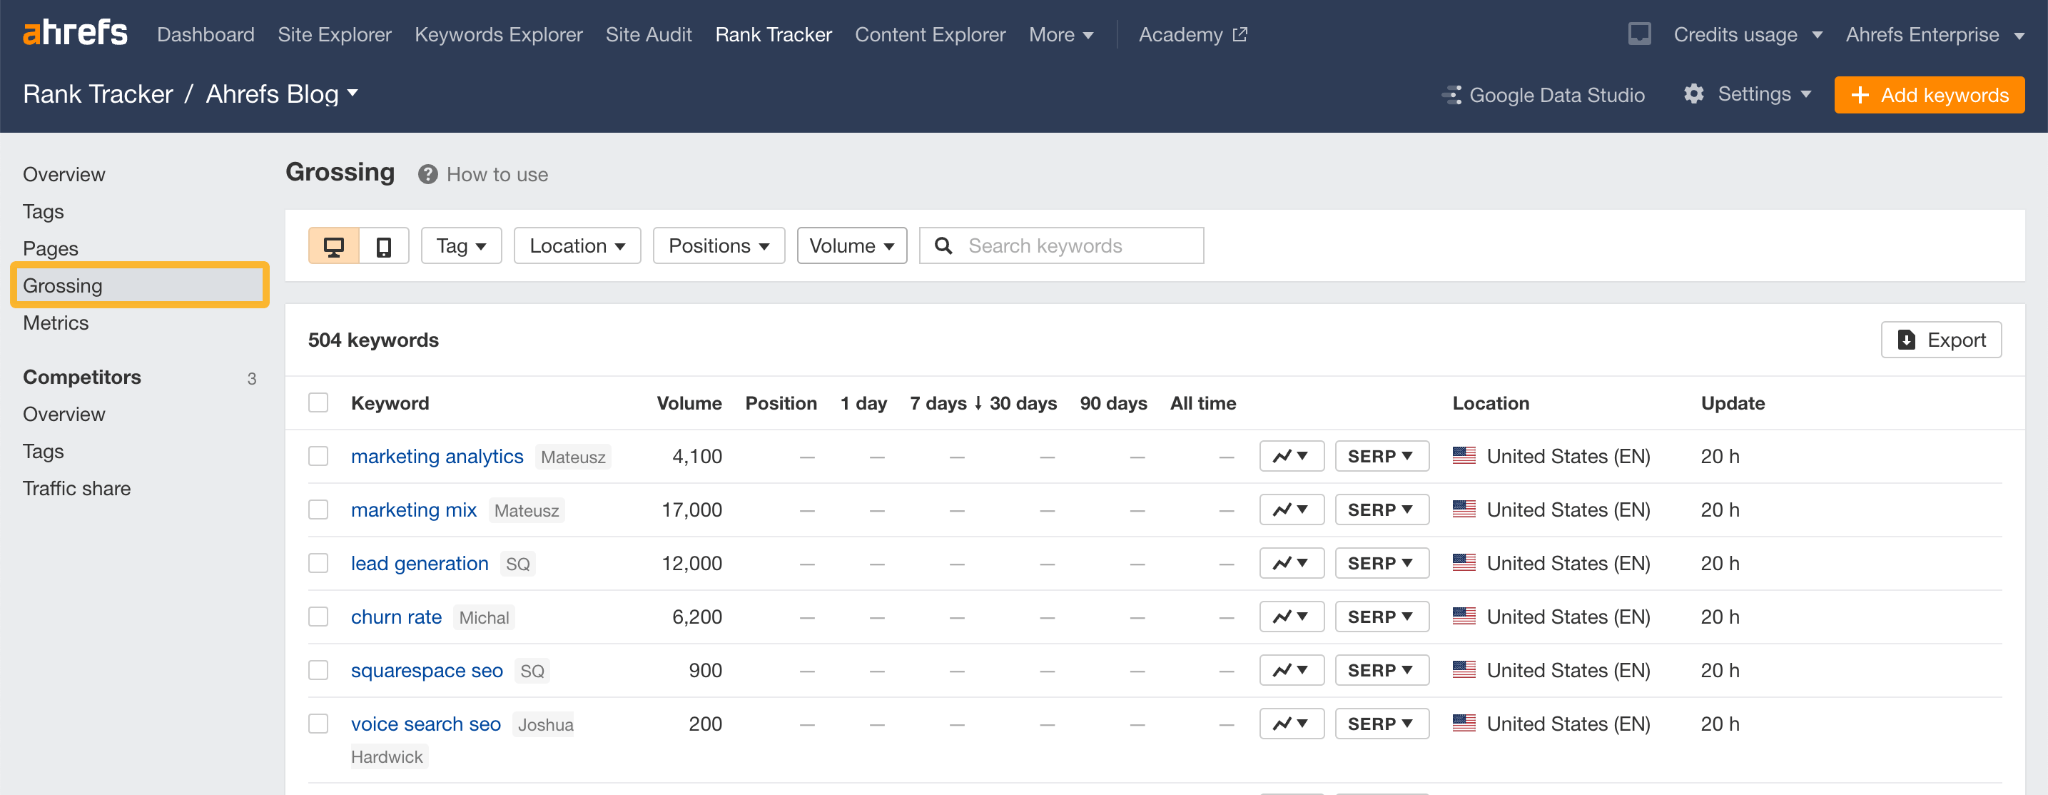This screenshot has height=795, width=2048.
Task: Click the search magnifier icon
Action: (x=943, y=246)
